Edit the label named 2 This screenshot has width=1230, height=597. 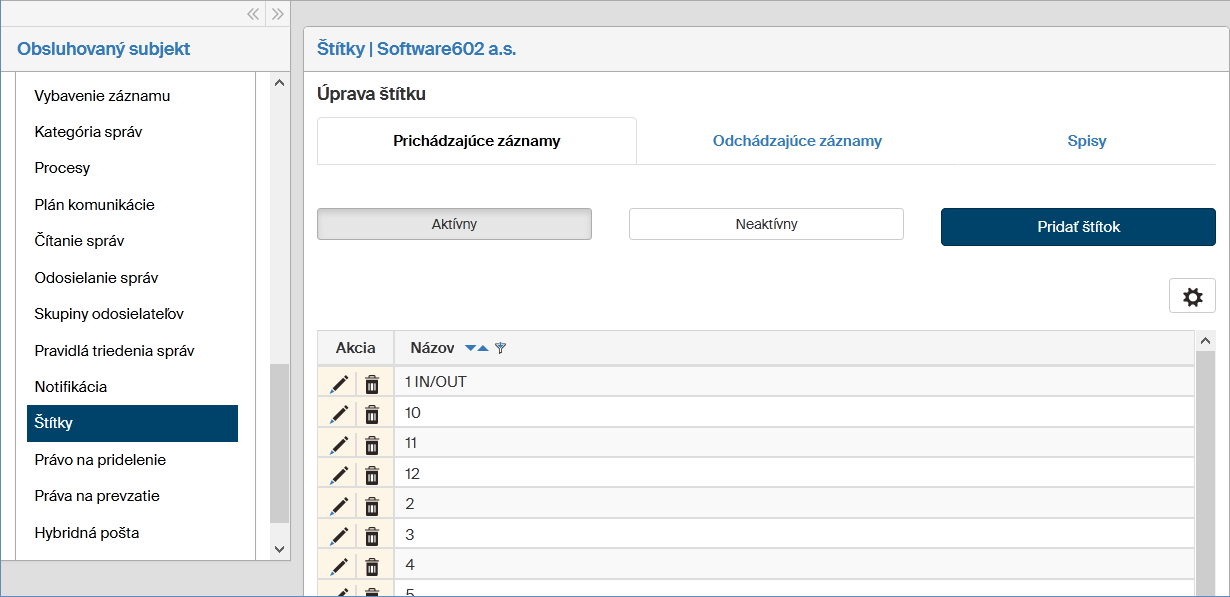pos(339,505)
